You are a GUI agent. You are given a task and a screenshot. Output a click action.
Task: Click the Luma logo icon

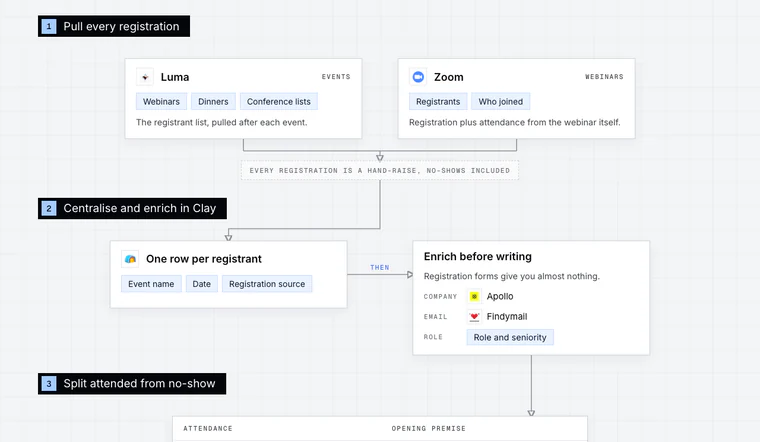145,77
